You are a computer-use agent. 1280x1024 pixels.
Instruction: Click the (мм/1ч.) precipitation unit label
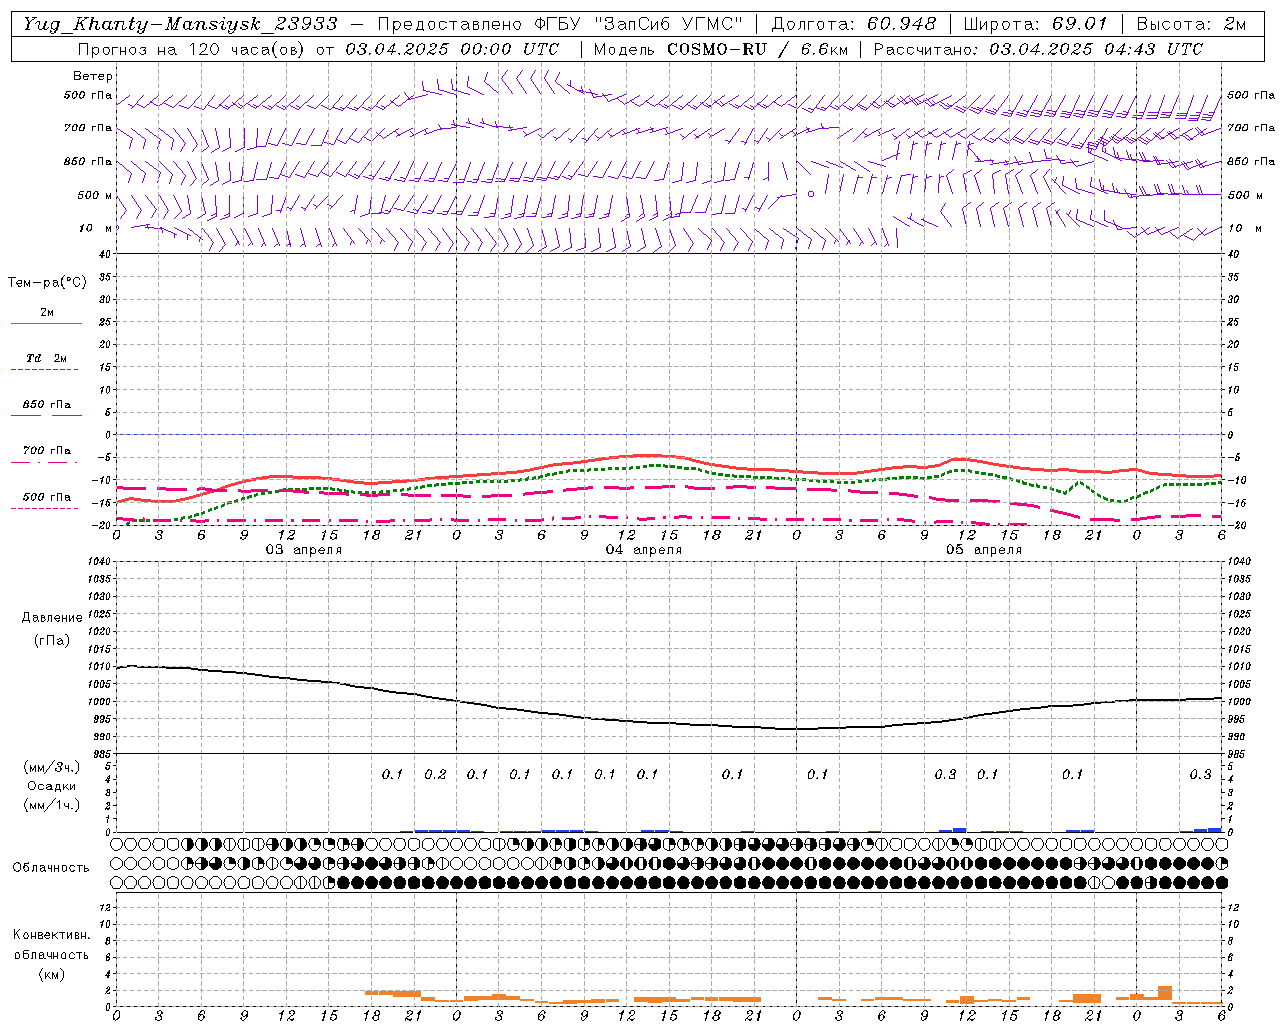tap(52, 805)
